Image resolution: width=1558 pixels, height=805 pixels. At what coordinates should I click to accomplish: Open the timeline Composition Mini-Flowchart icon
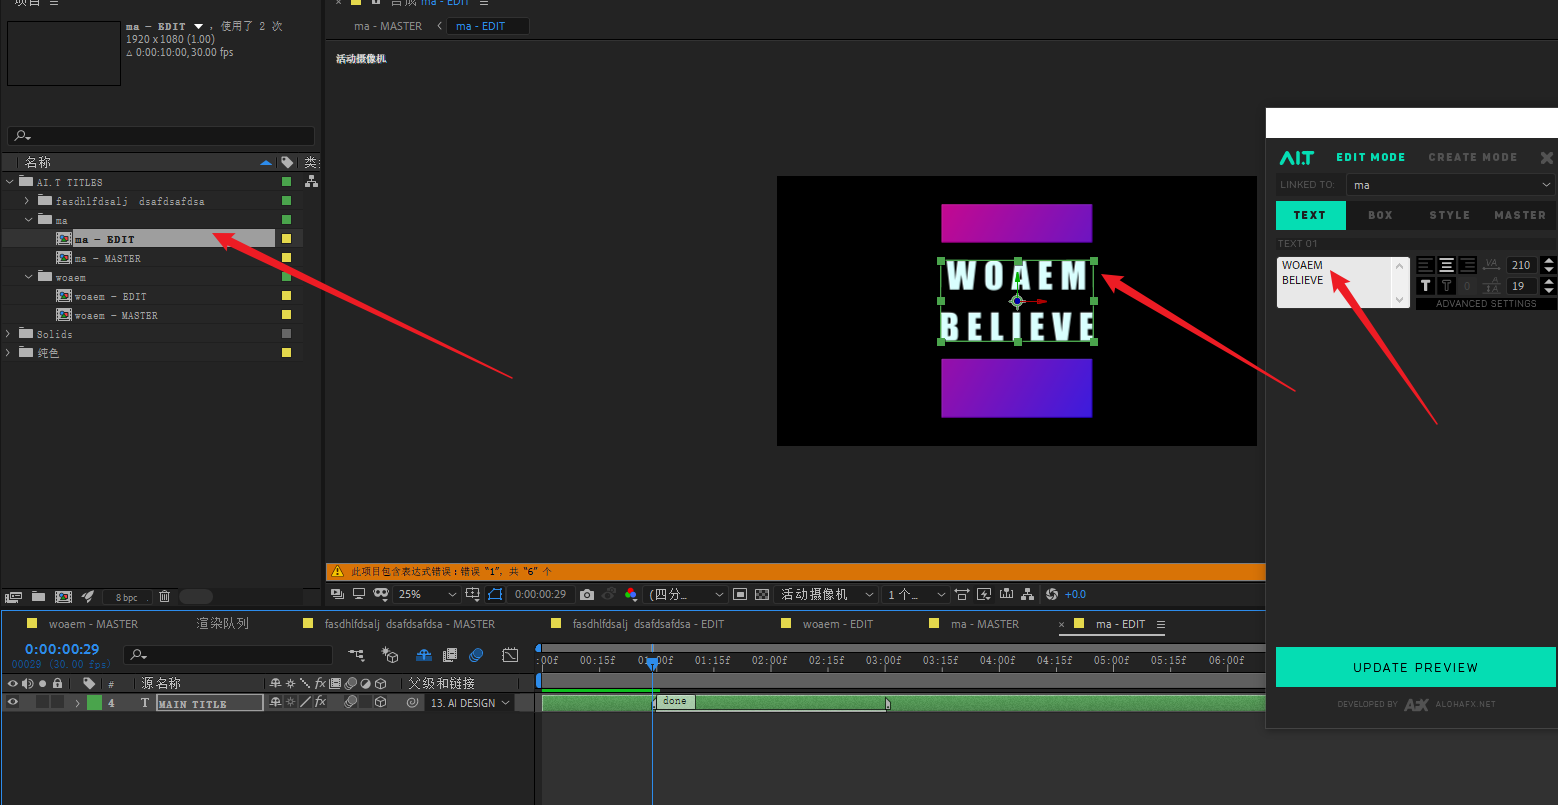(x=357, y=655)
